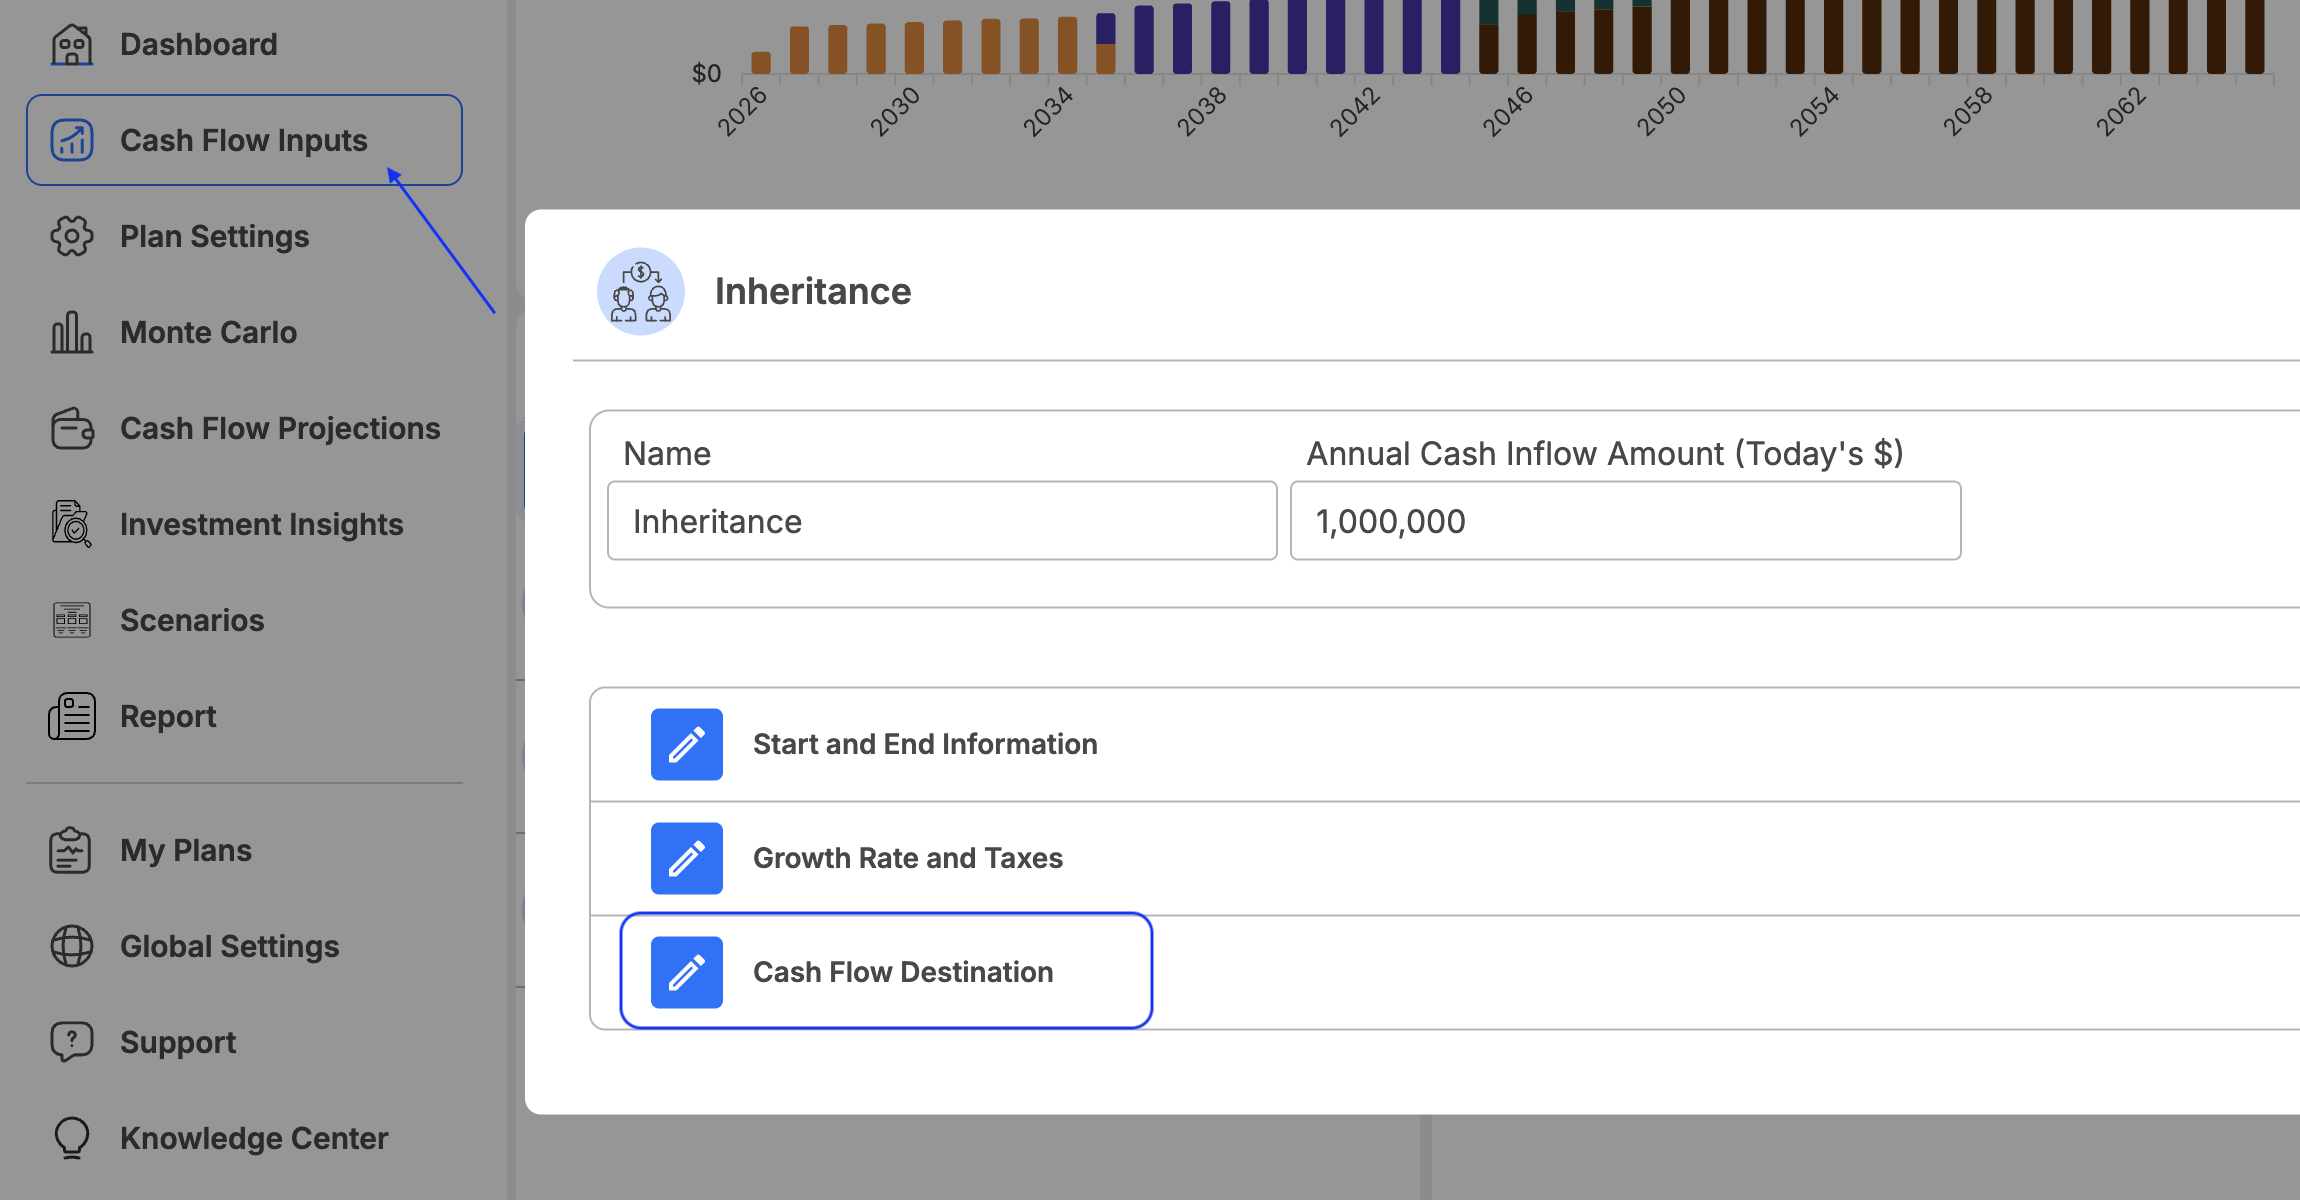This screenshot has height=1200, width=2300.
Task: Click the Knowledge Center lightbulb icon
Action: [72, 1138]
